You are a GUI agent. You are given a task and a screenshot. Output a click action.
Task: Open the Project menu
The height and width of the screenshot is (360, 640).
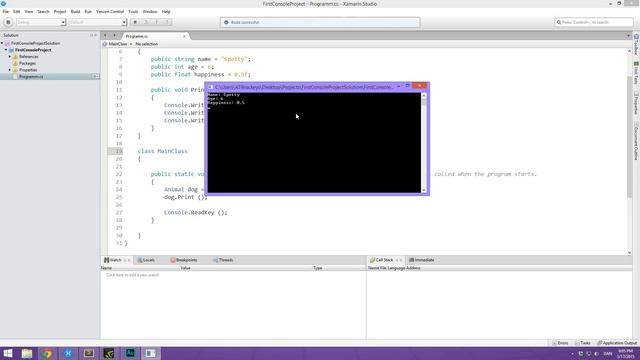point(60,11)
